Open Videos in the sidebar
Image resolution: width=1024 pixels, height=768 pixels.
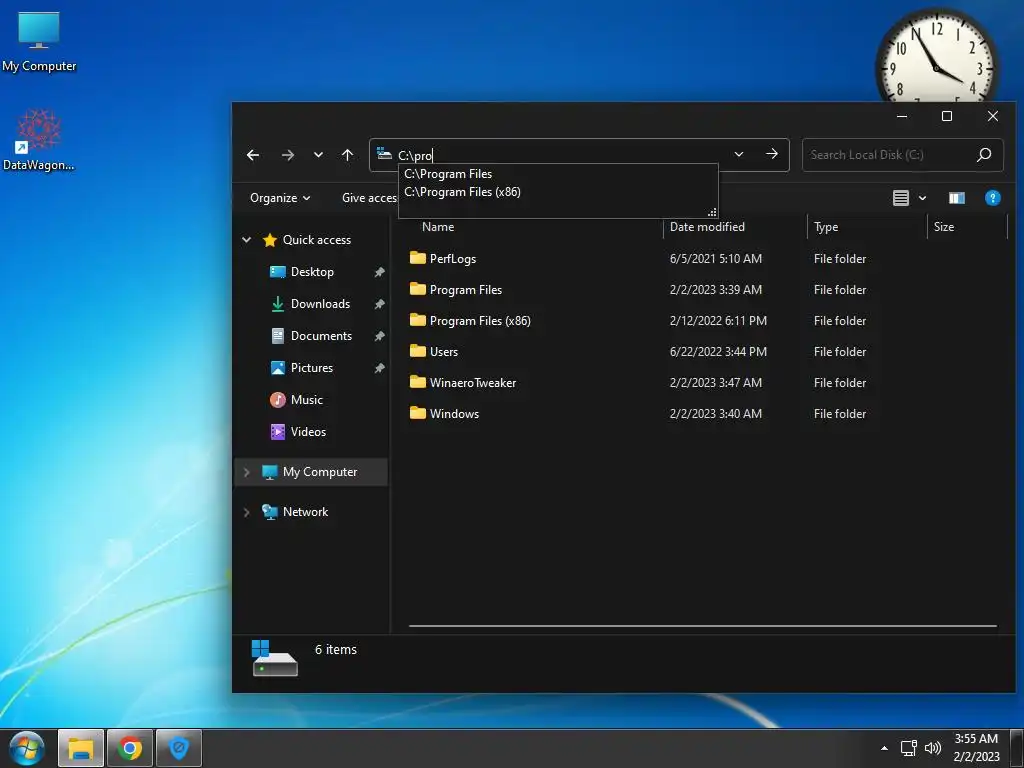tap(308, 432)
